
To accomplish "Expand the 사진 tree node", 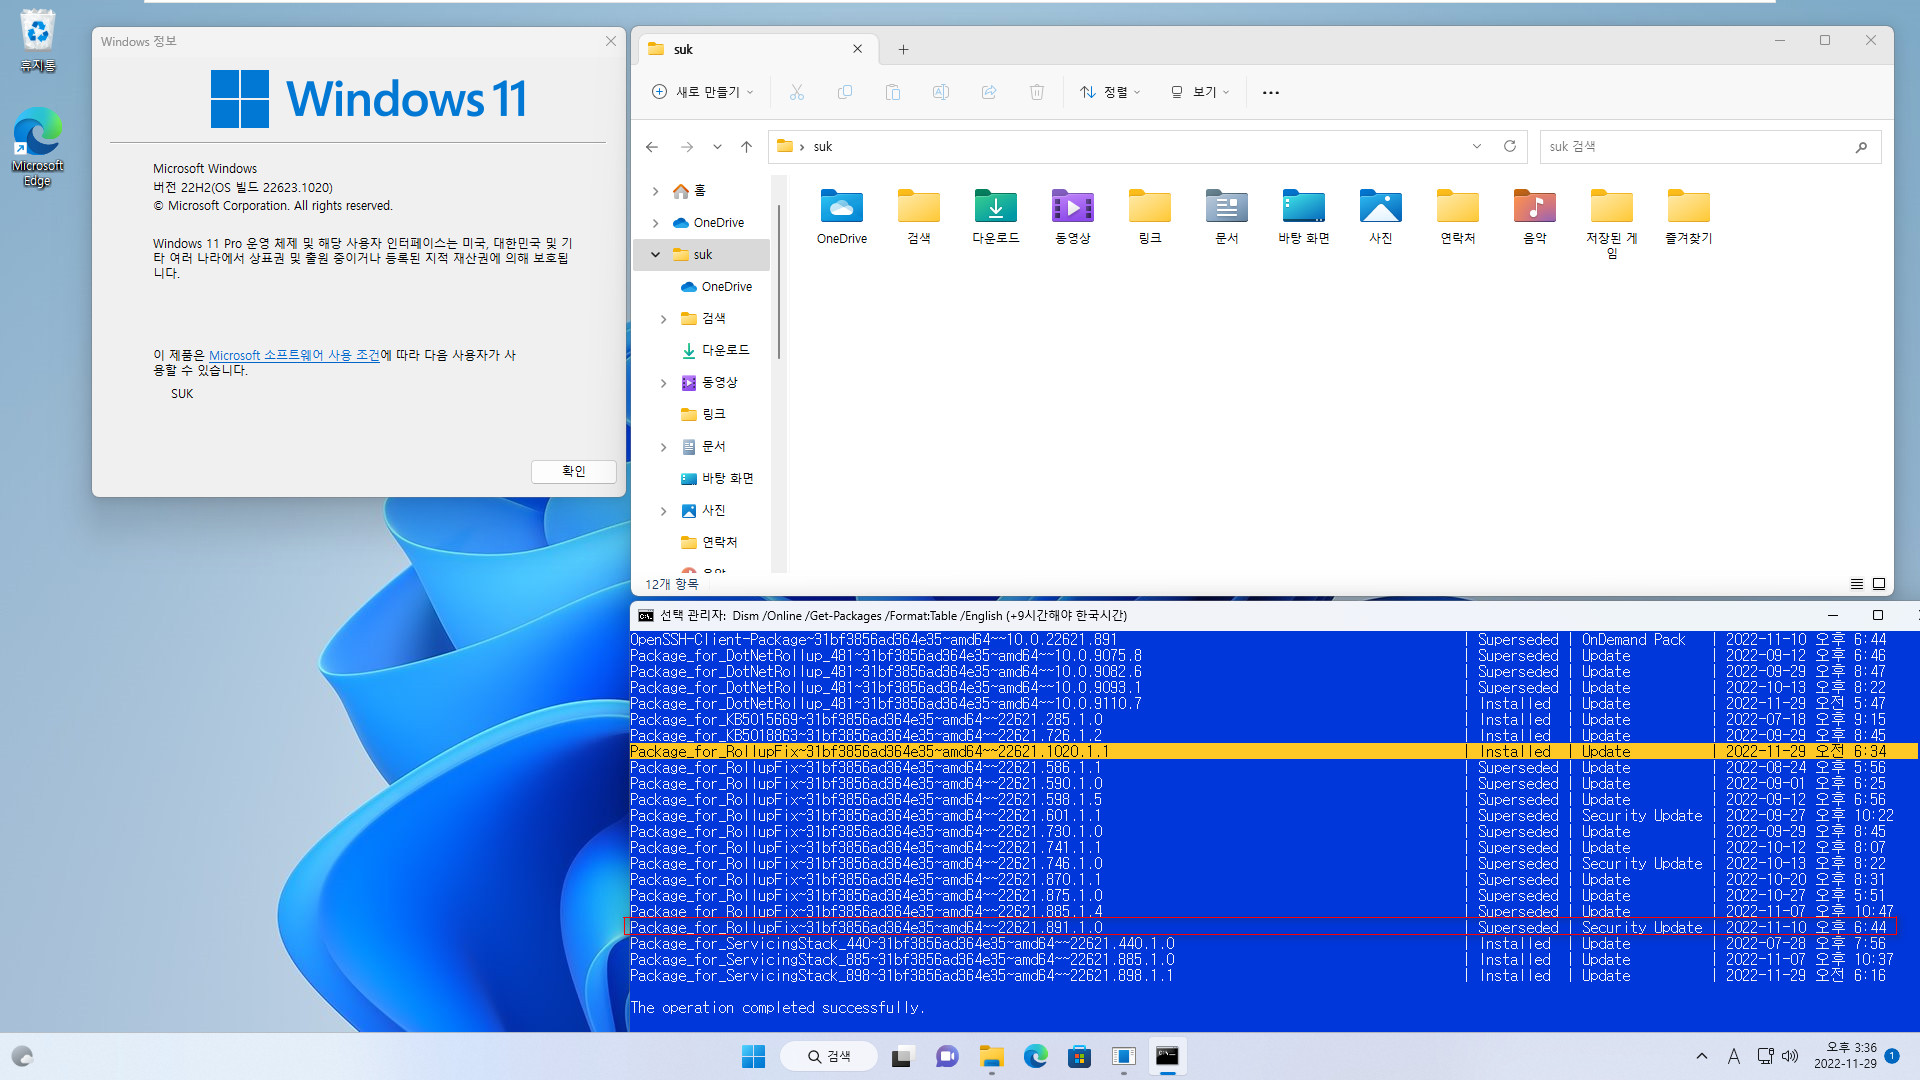I will (663, 511).
